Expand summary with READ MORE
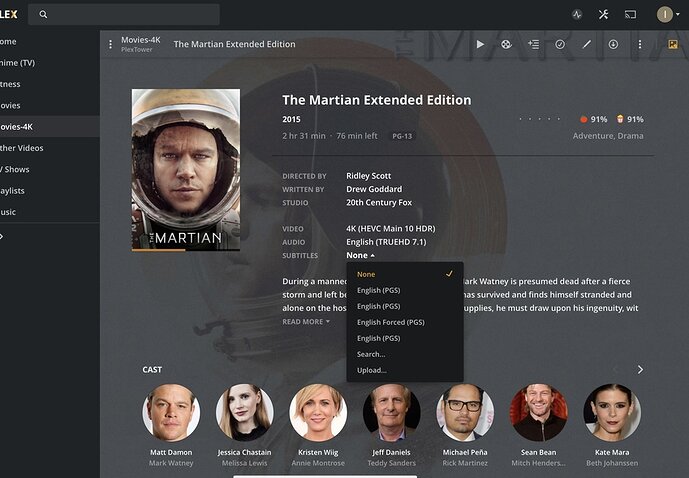Viewport: 689px width, 478px height. pyautogui.click(x=306, y=322)
